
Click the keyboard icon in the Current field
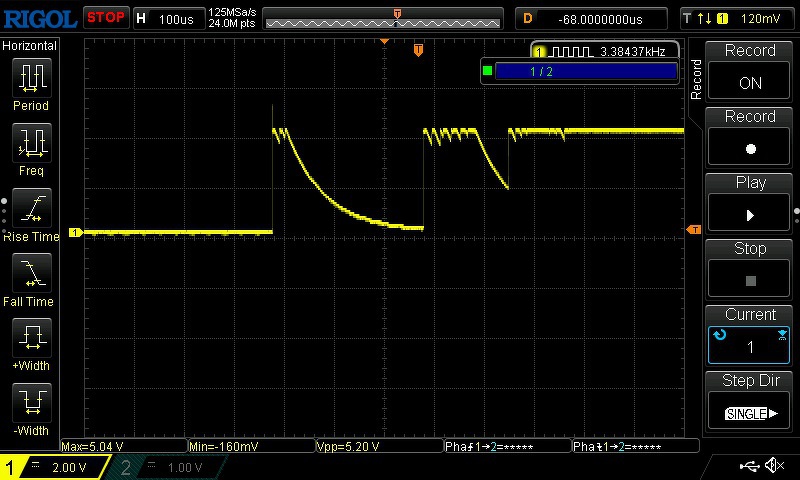tap(782, 335)
